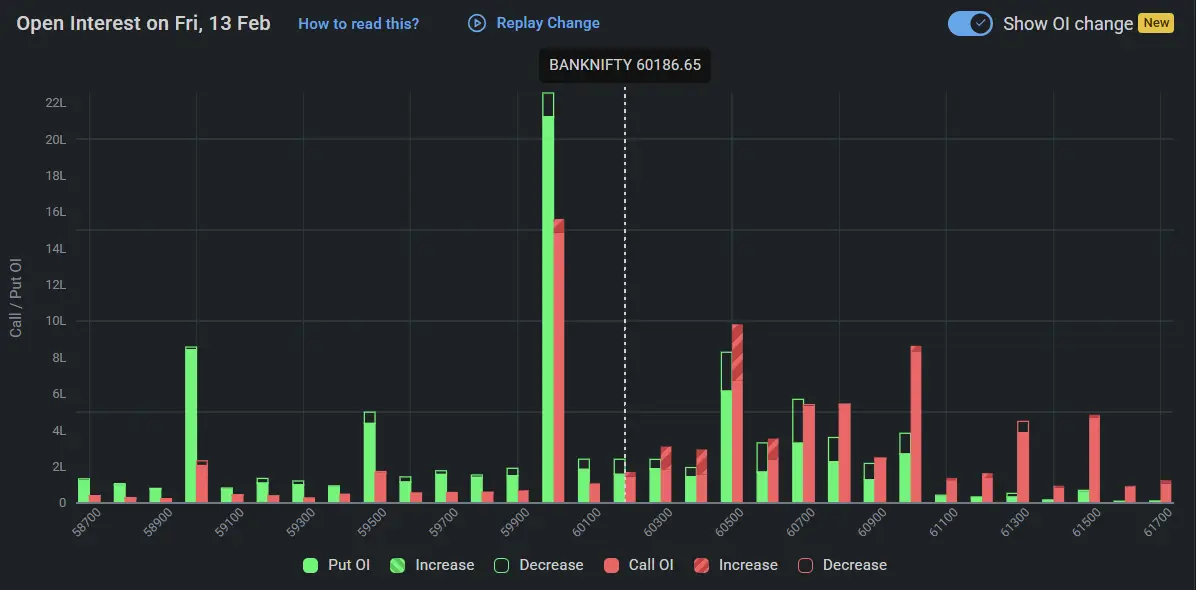Click the BANKNIFTY 60186.65 price label
This screenshot has width=1196, height=590.
625,64
